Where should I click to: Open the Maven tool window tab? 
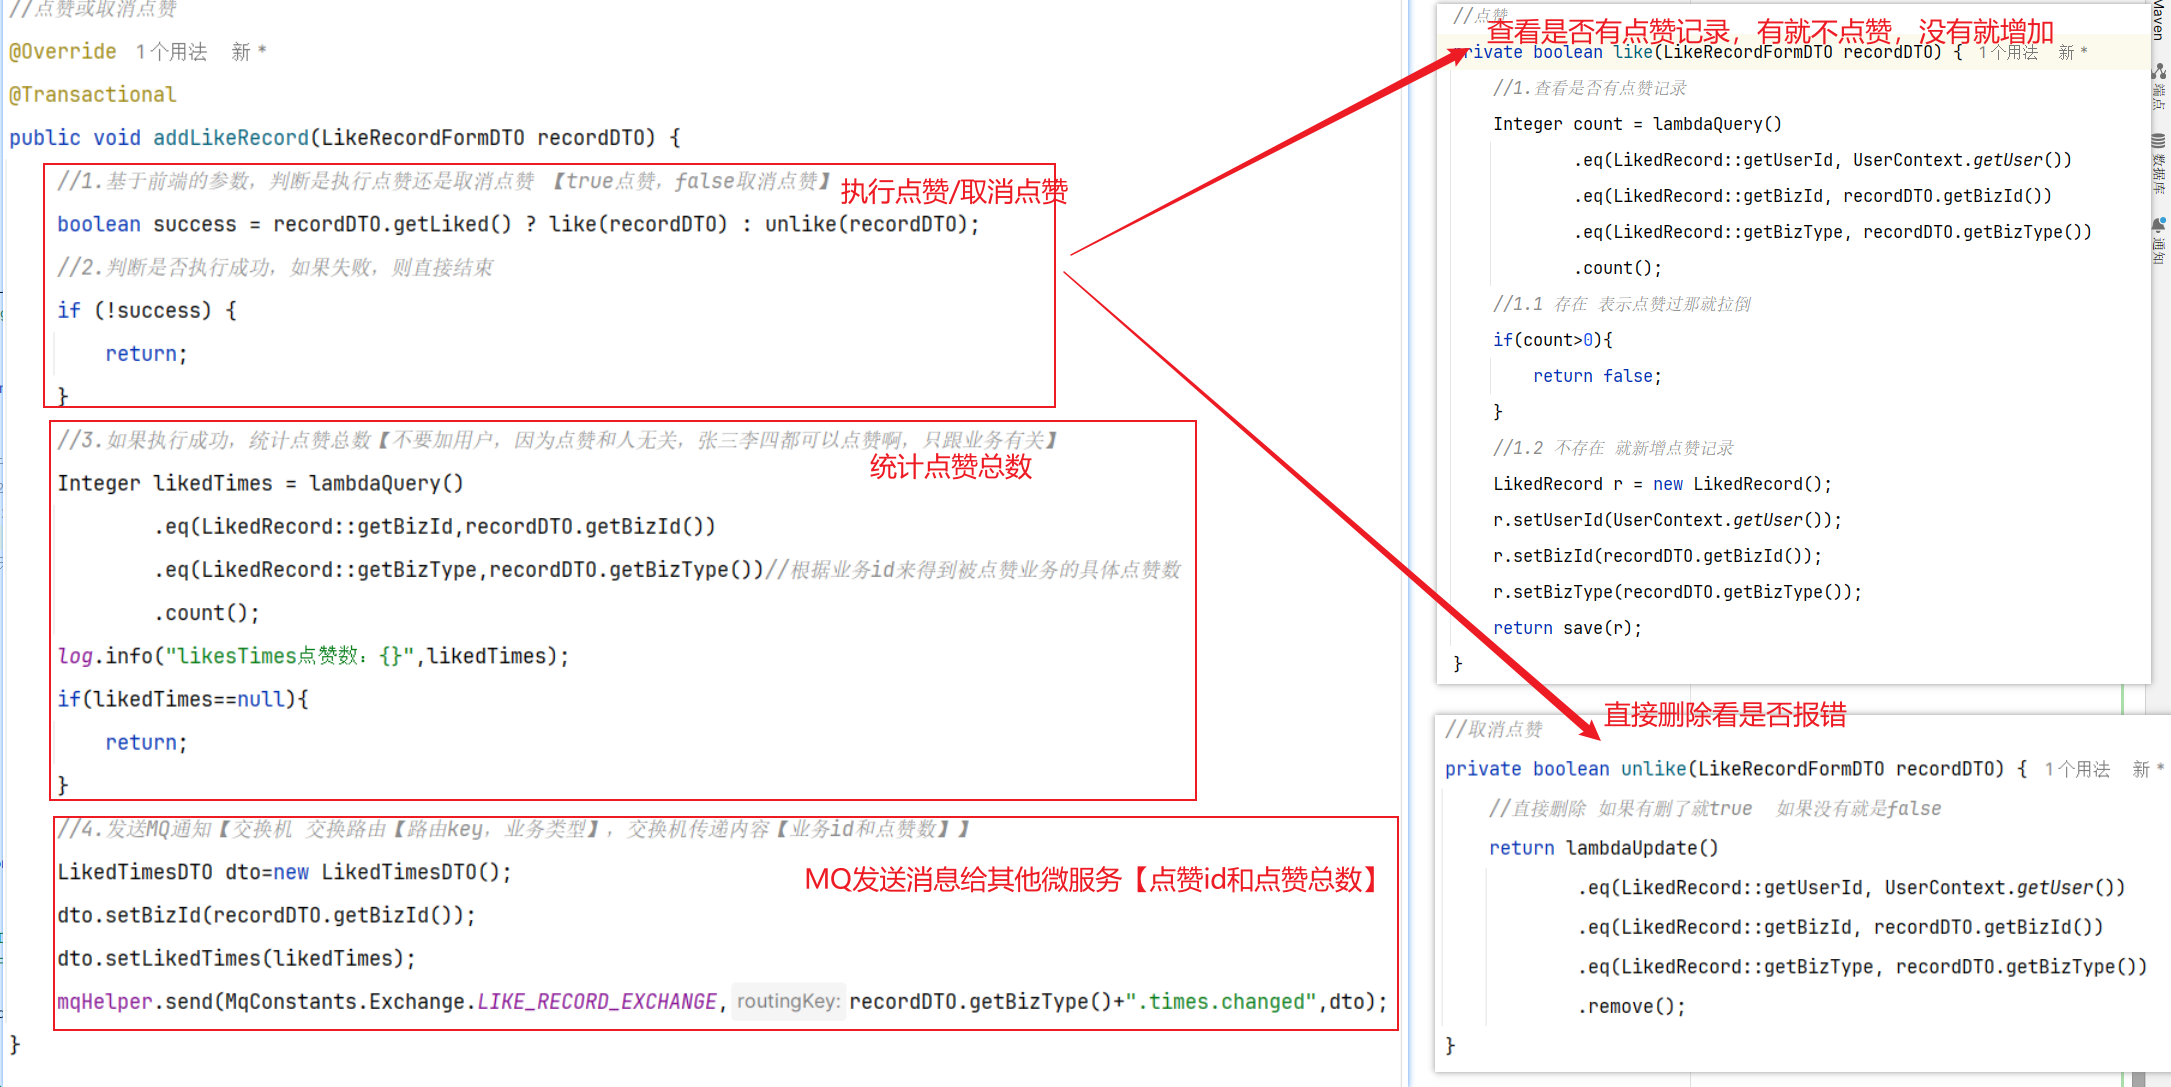[x=2159, y=18]
